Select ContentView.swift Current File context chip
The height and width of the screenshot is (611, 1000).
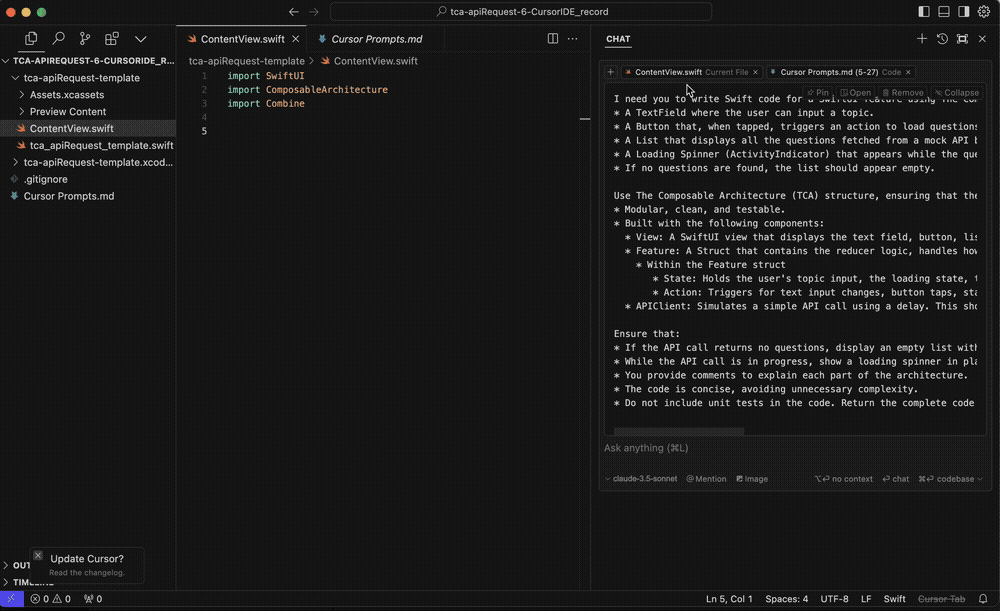click(x=691, y=72)
